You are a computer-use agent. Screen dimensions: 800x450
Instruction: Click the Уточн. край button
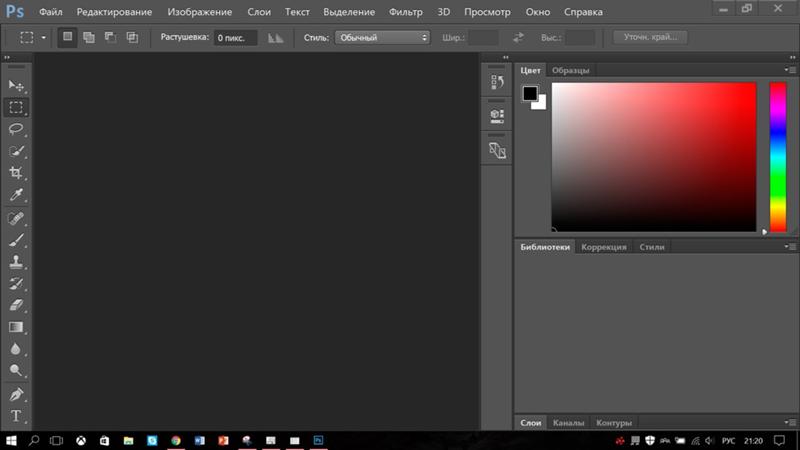[x=650, y=37]
